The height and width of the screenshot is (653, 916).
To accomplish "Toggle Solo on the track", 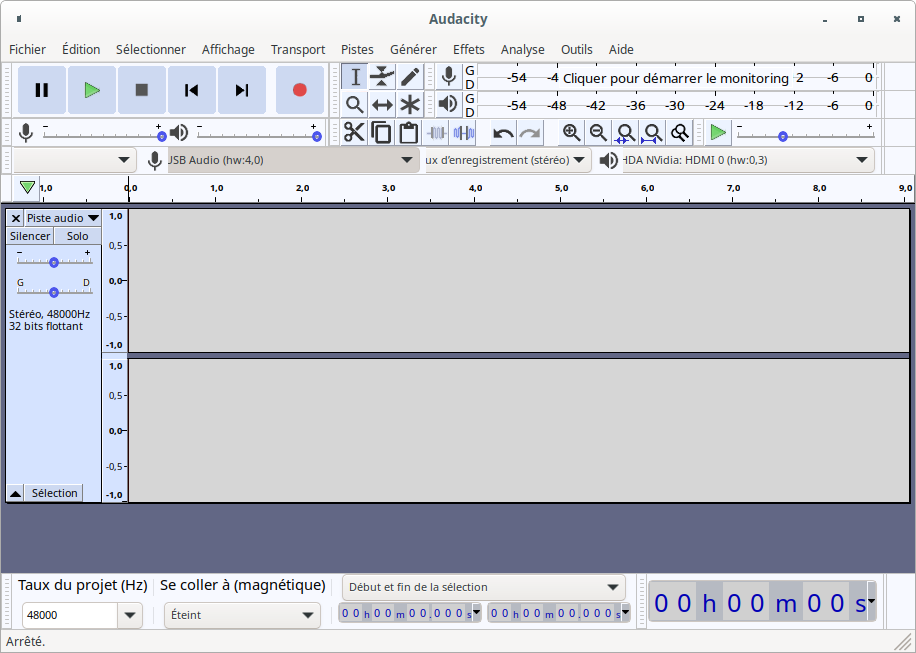I will [x=78, y=236].
